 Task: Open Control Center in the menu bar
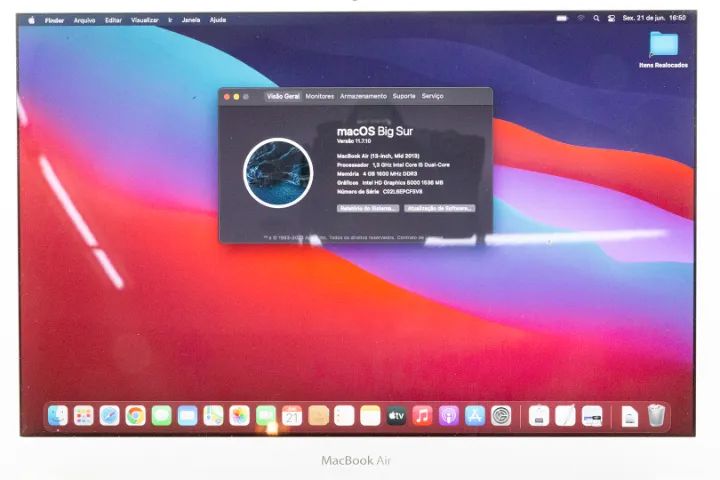tap(611, 18)
